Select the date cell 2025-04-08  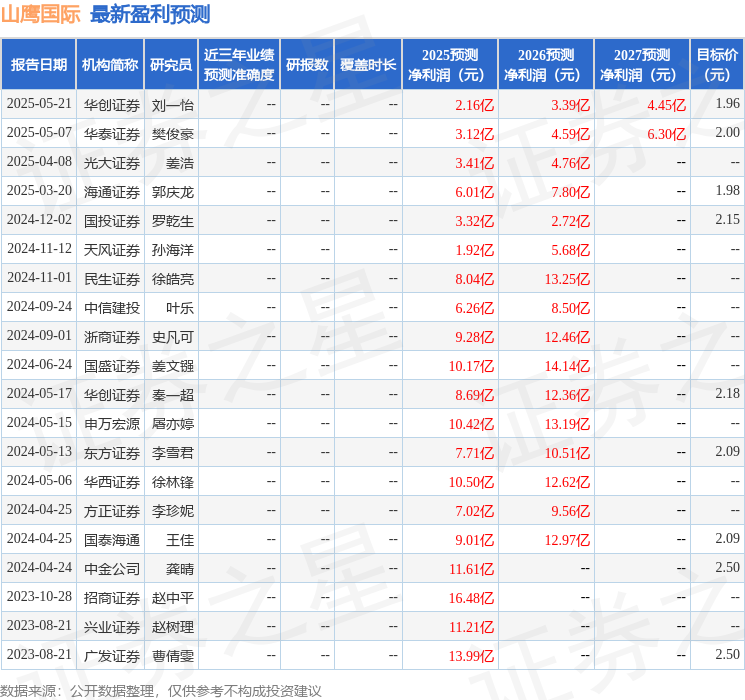(39, 162)
